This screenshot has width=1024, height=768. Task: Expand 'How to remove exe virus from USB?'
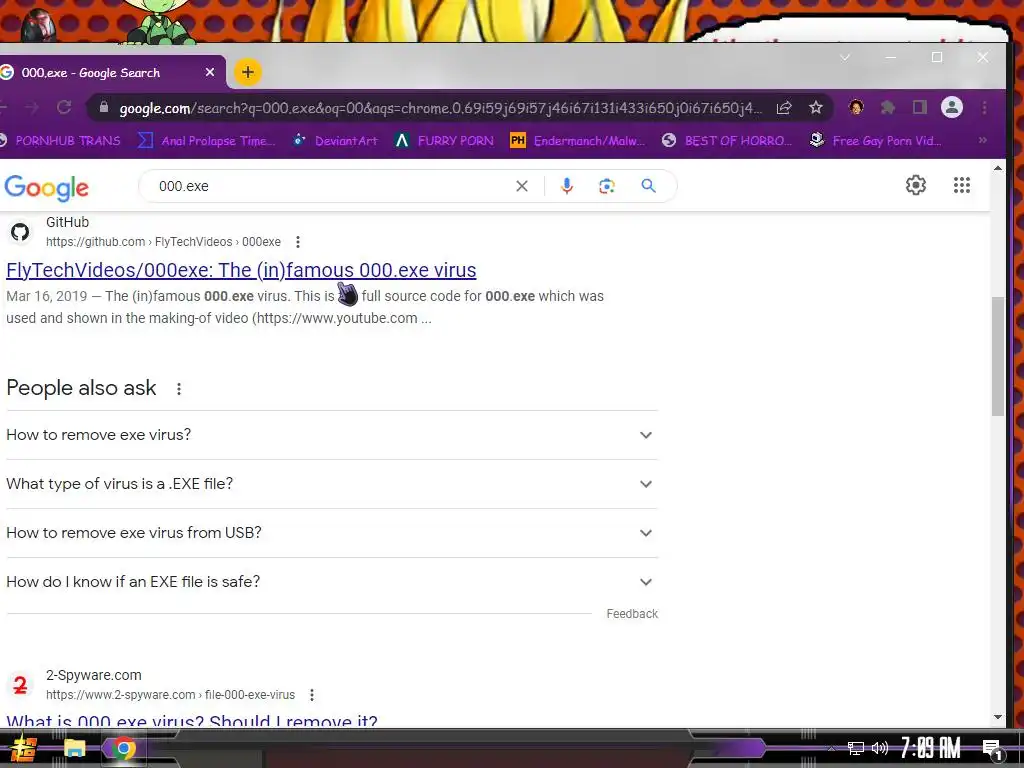point(332,533)
